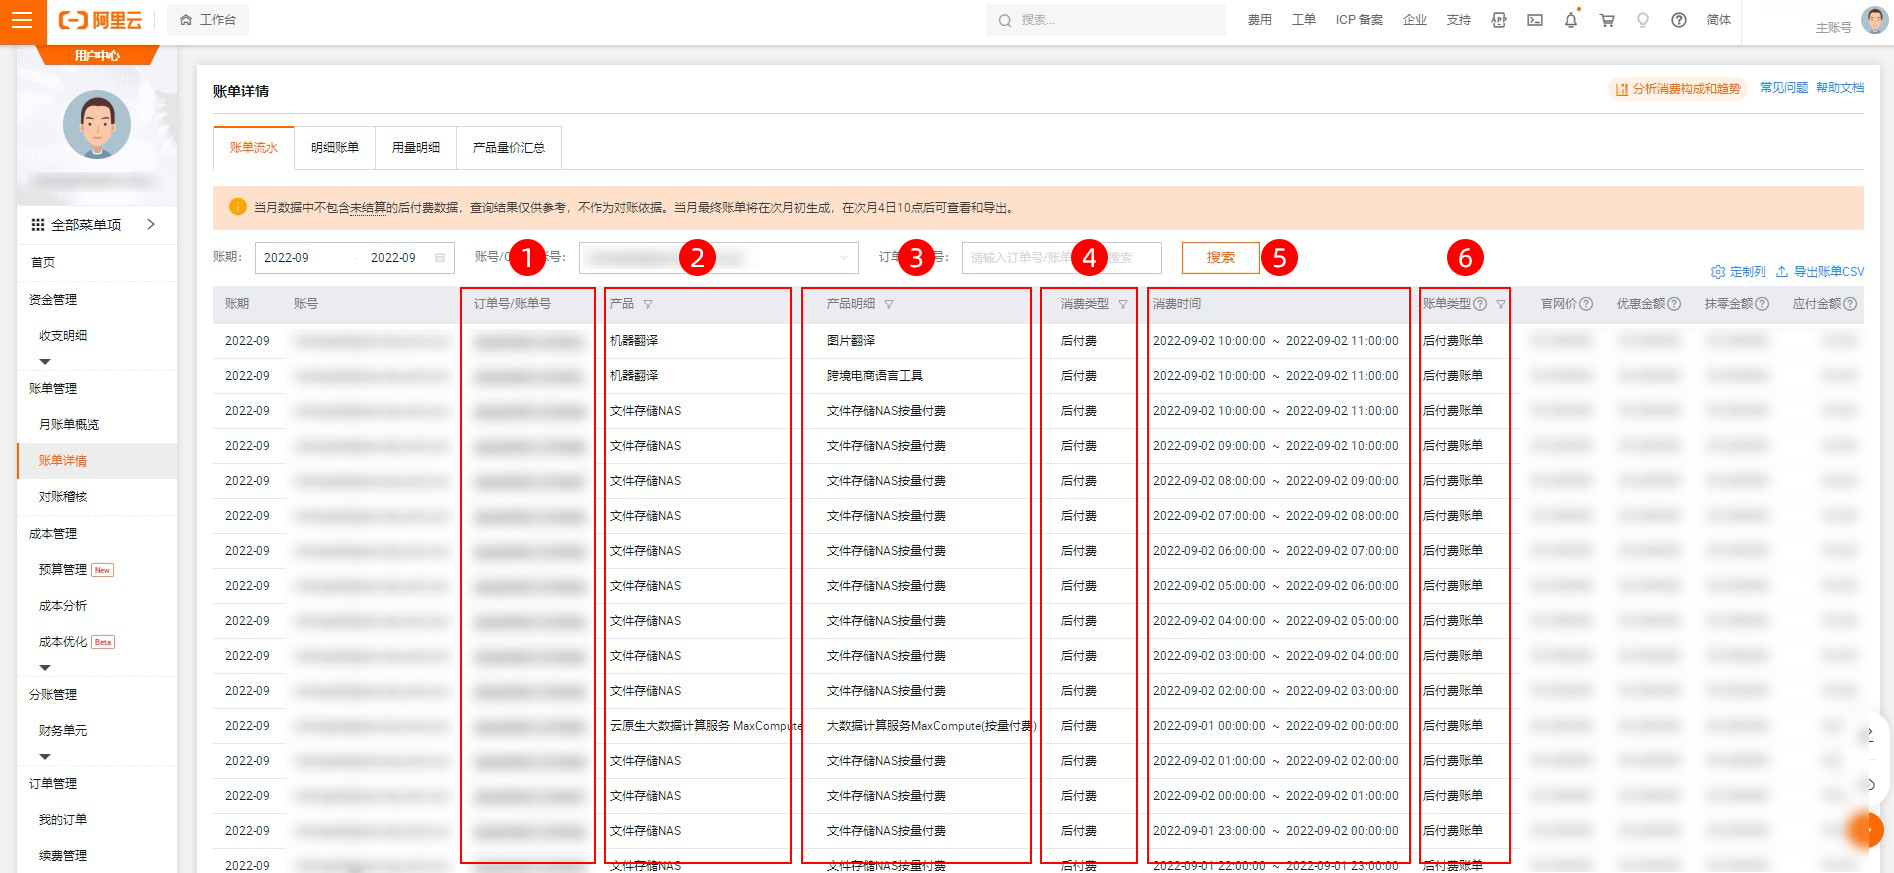The height and width of the screenshot is (873, 1894).
Task: Open 帮助文档 link
Action: [1840, 88]
